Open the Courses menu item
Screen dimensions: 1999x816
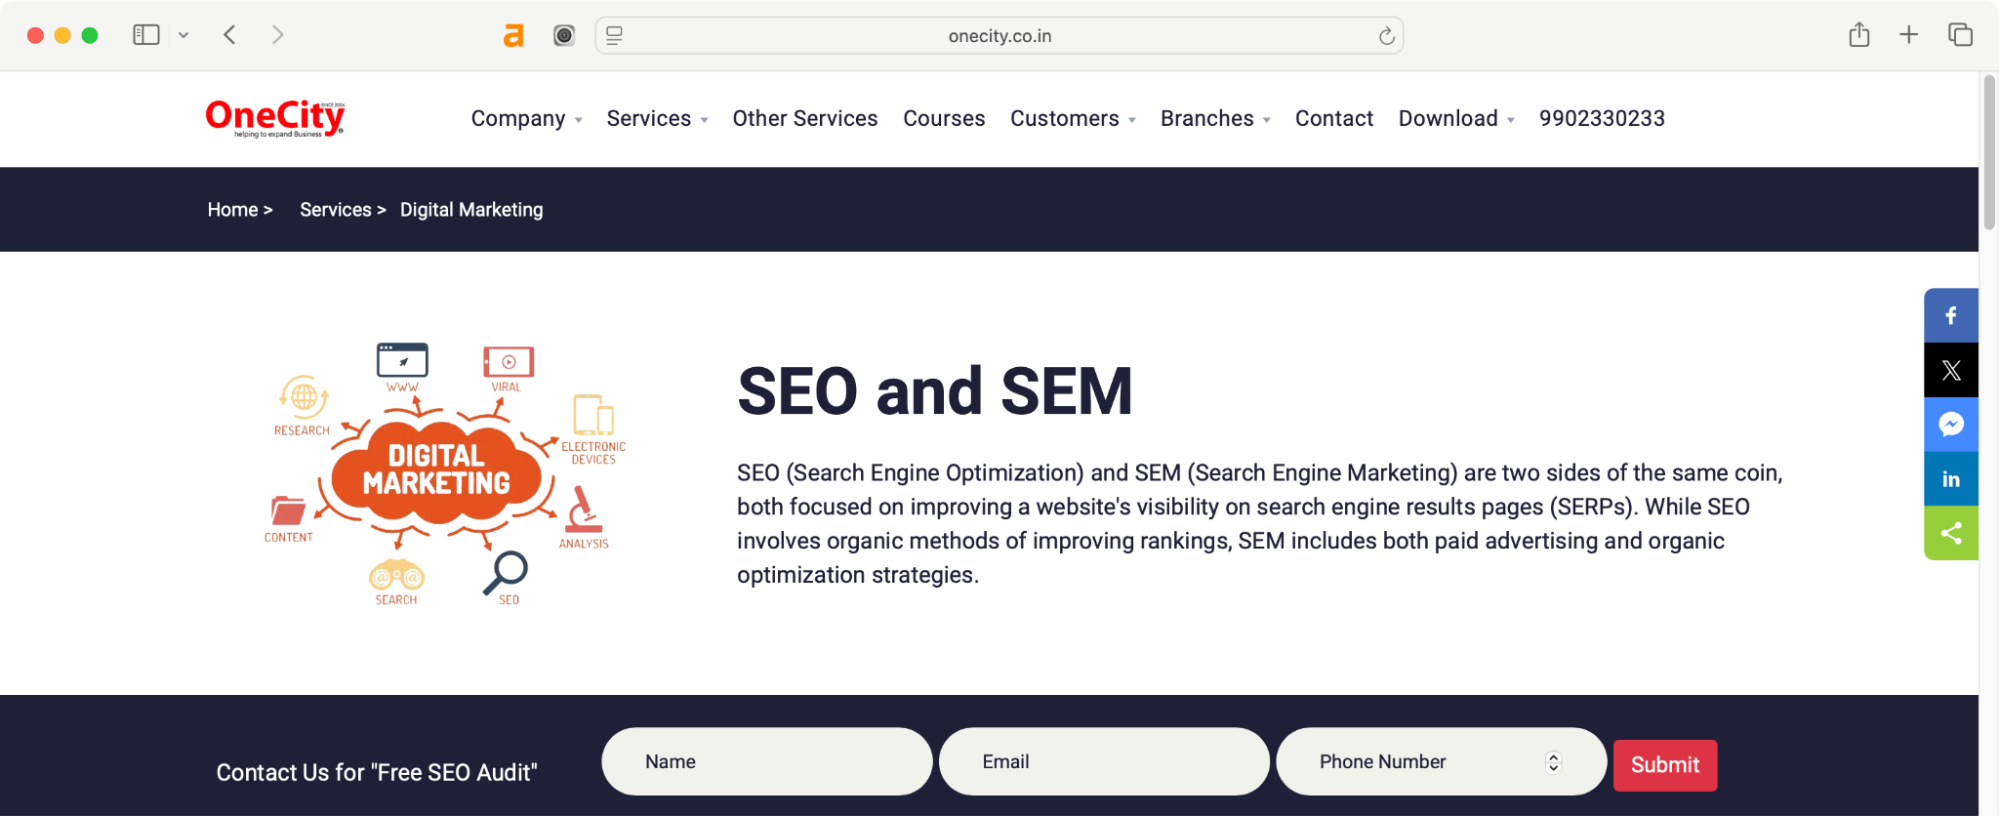tap(943, 118)
